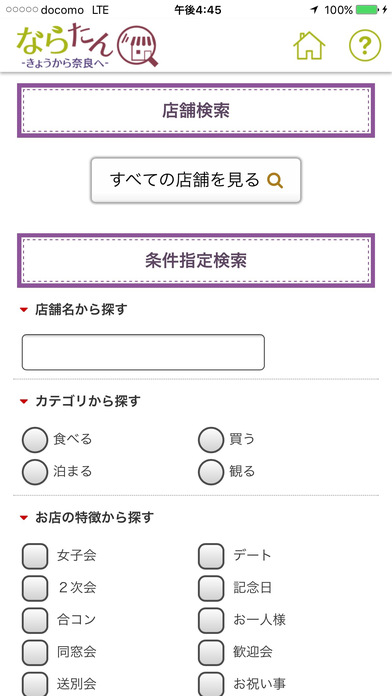This screenshot has width=392, height=696.
Task: Check the お一人様 option
Action: pos(210,620)
